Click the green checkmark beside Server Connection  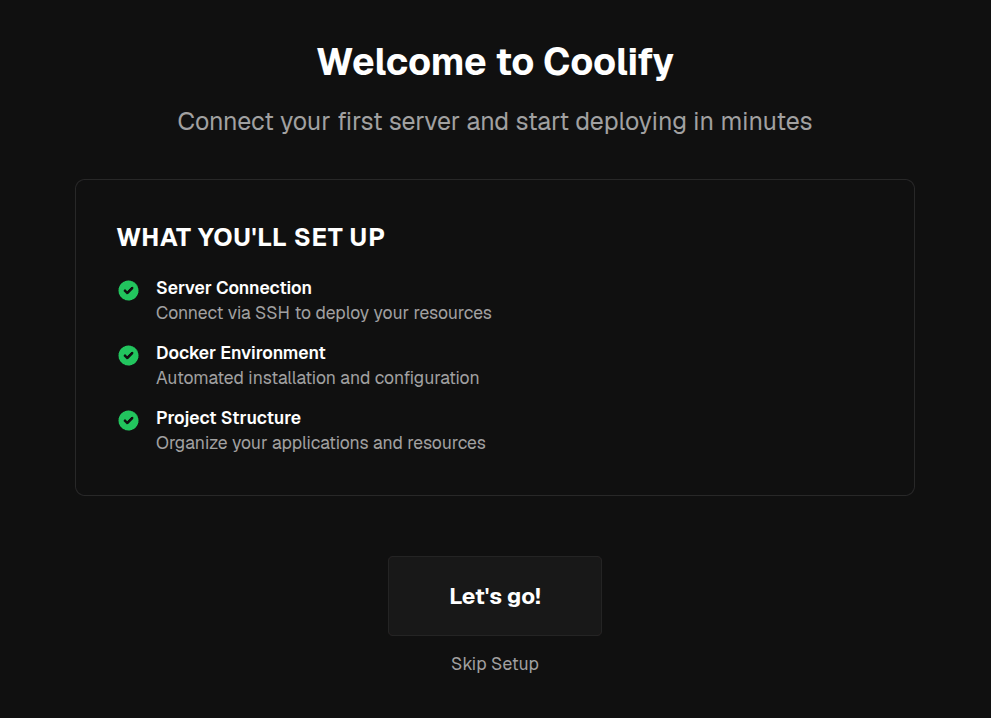pyautogui.click(x=128, y=290)
